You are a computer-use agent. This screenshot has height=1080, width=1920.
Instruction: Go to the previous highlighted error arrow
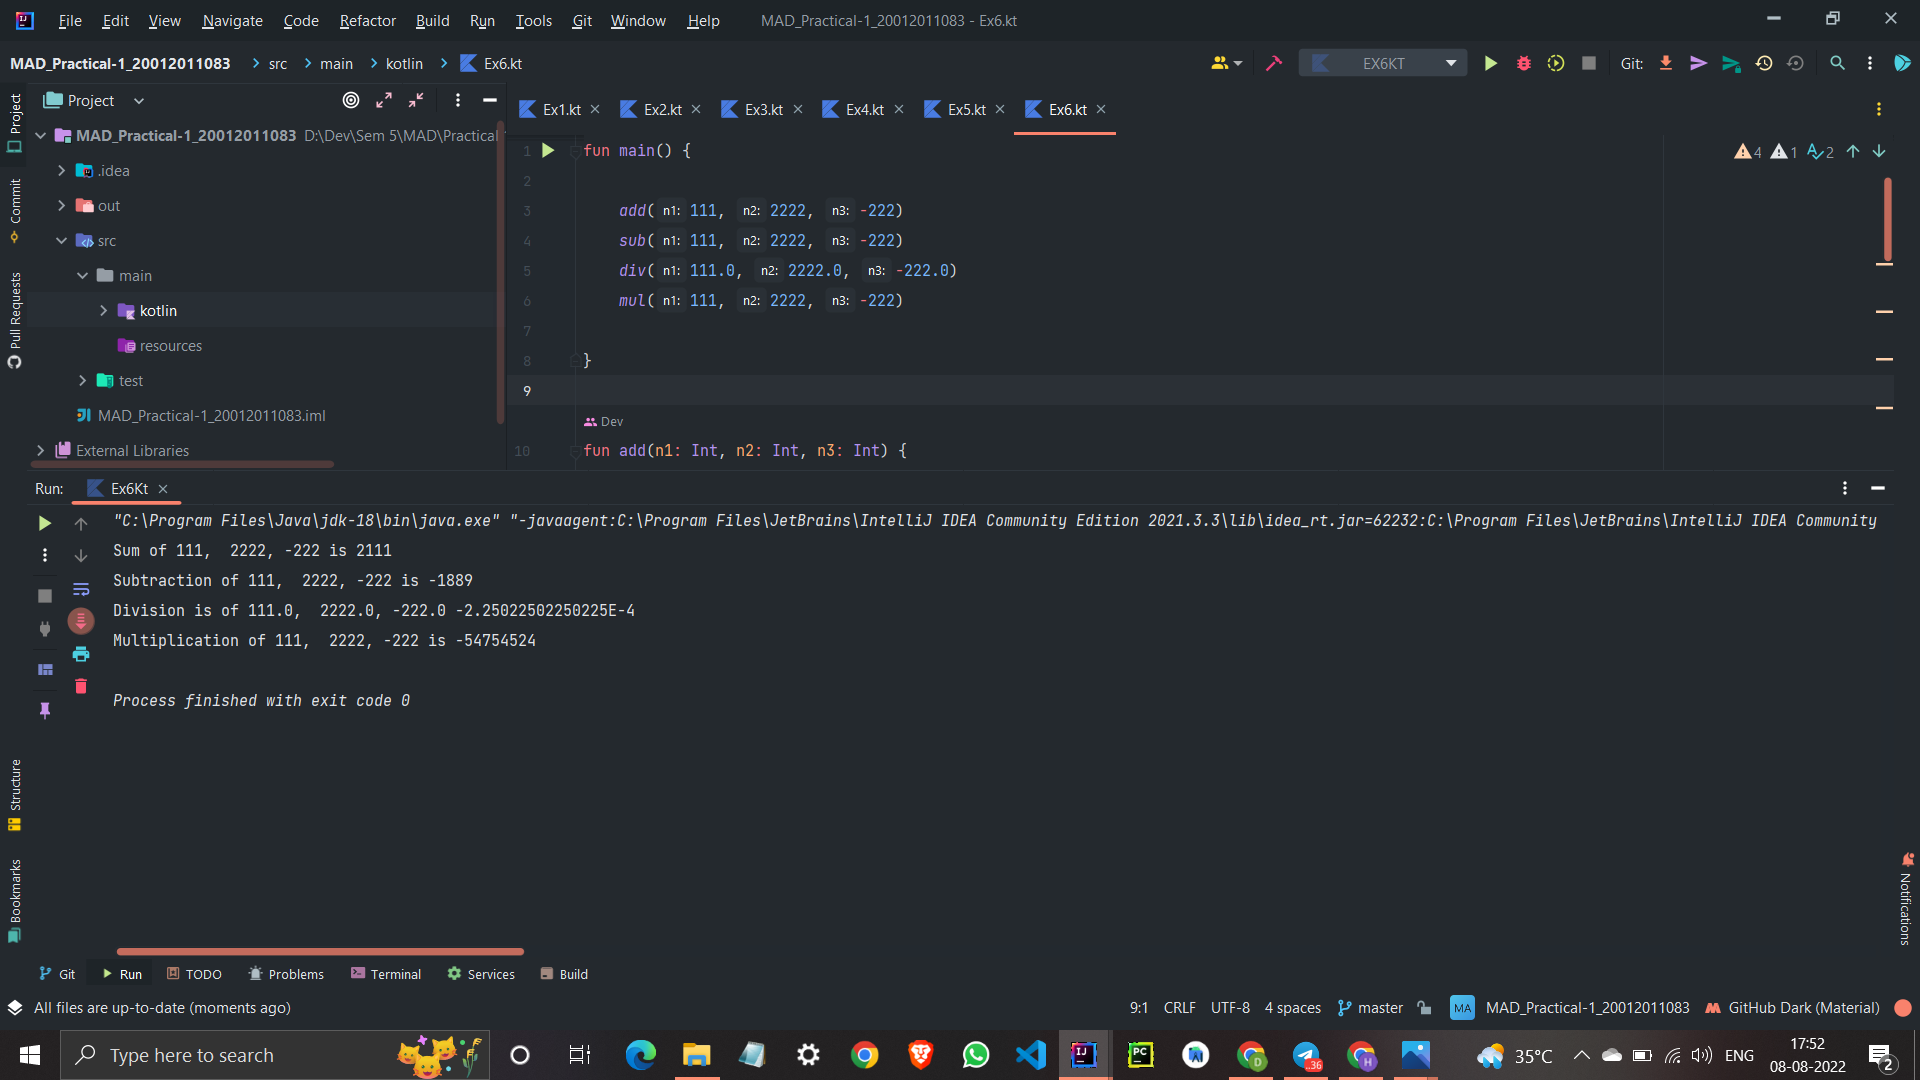point(1853,151)
